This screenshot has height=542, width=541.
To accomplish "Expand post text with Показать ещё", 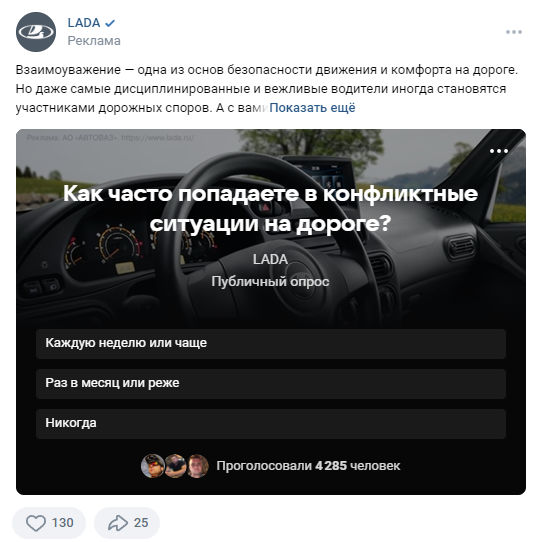I will click(x=312, y=108).
